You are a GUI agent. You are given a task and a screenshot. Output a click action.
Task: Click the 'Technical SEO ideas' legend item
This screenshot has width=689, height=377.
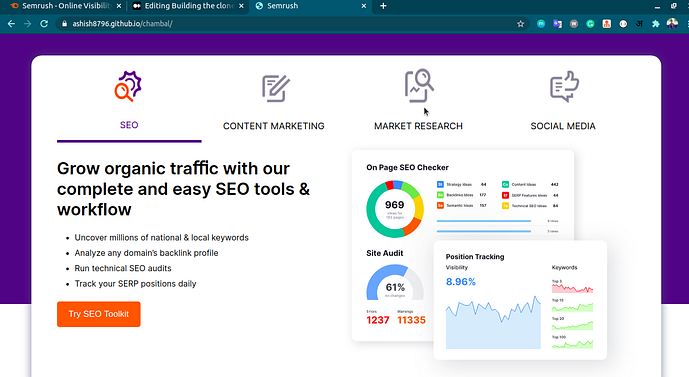(x=530, y=206)
